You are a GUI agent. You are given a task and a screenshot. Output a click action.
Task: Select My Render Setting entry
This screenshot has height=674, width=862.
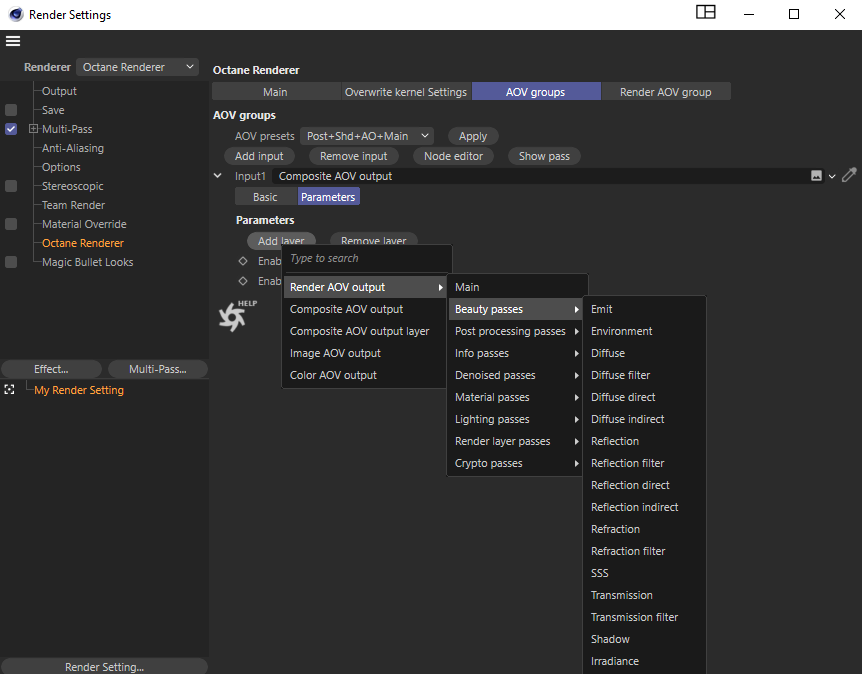(79, 390)
